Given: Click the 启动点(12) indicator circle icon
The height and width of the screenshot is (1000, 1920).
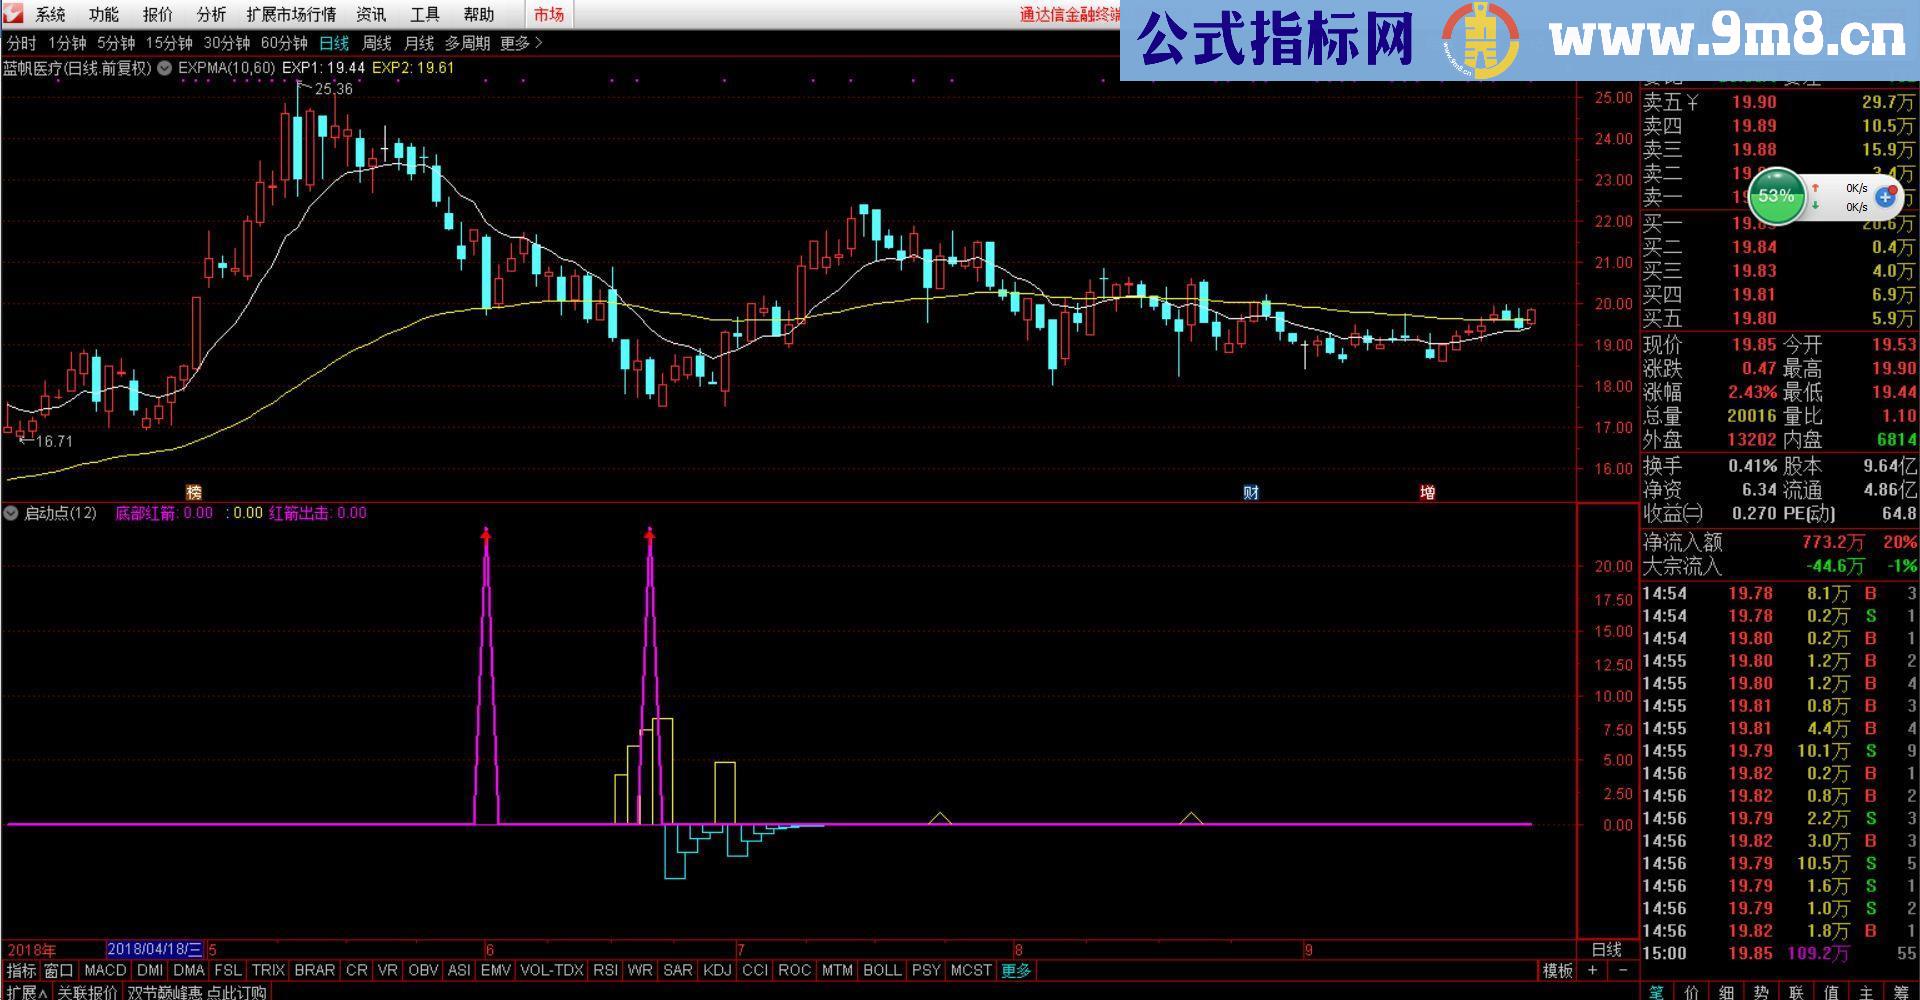Looking at the screenshot, I should coord(9,513).
